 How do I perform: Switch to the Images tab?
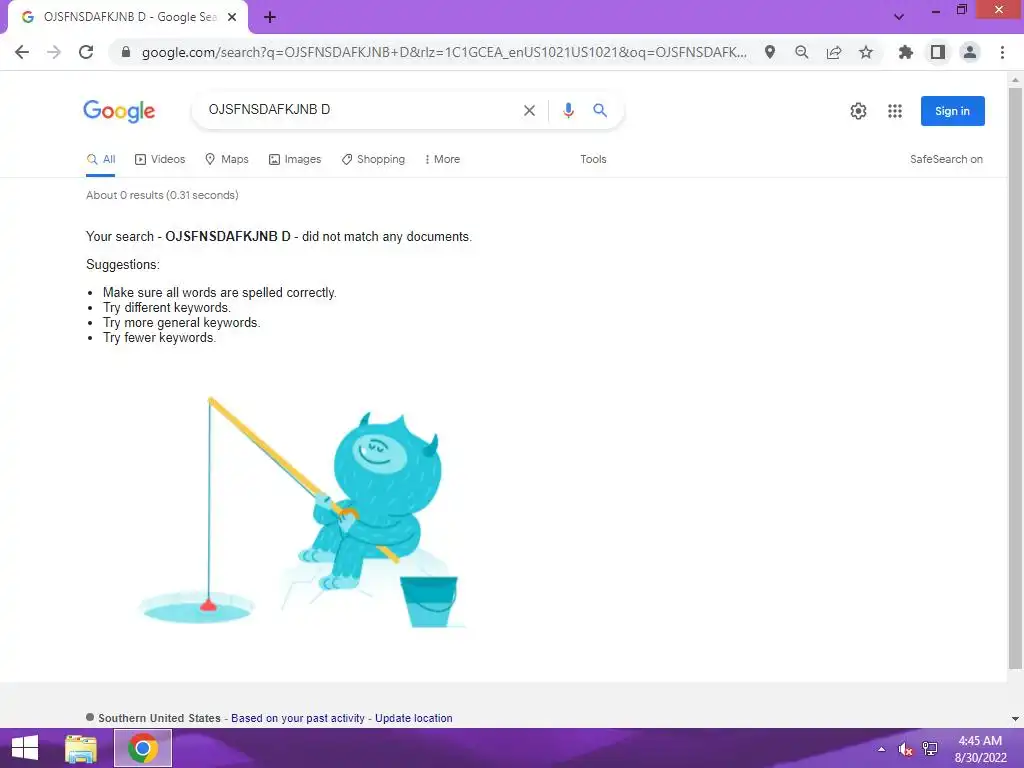tap(295, 159)
